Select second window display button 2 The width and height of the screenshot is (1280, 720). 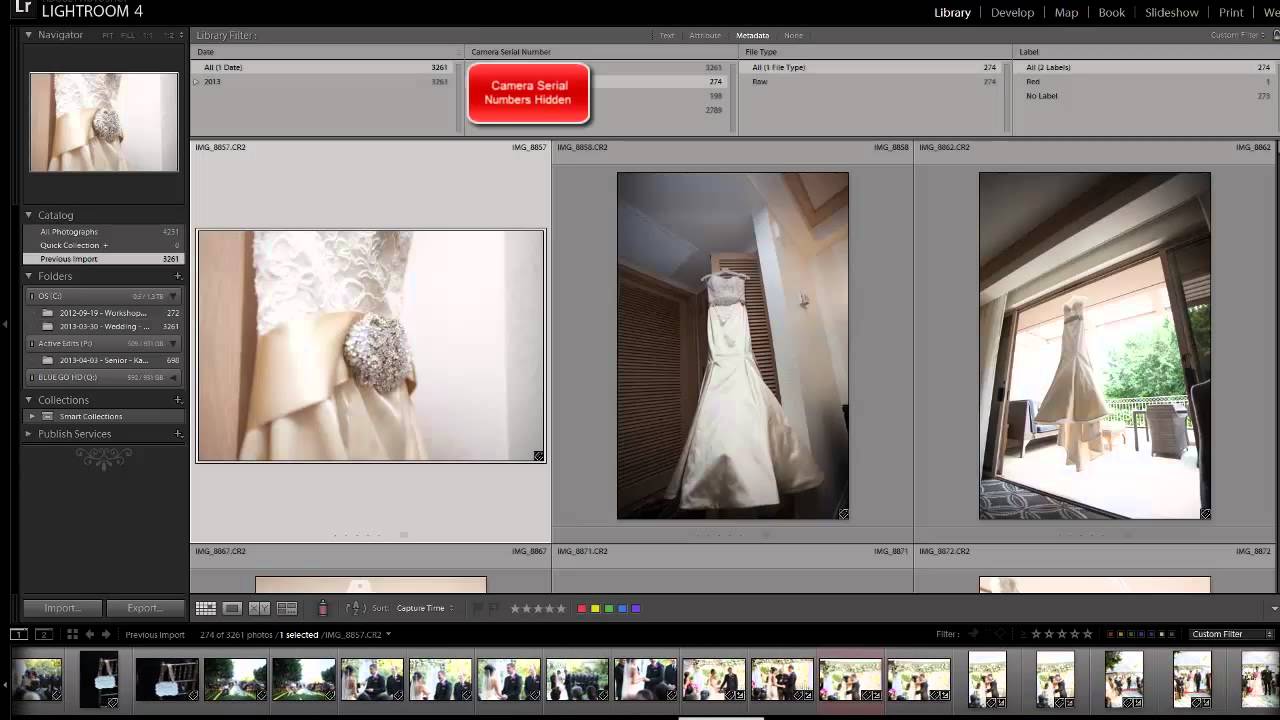coord(44,634)
